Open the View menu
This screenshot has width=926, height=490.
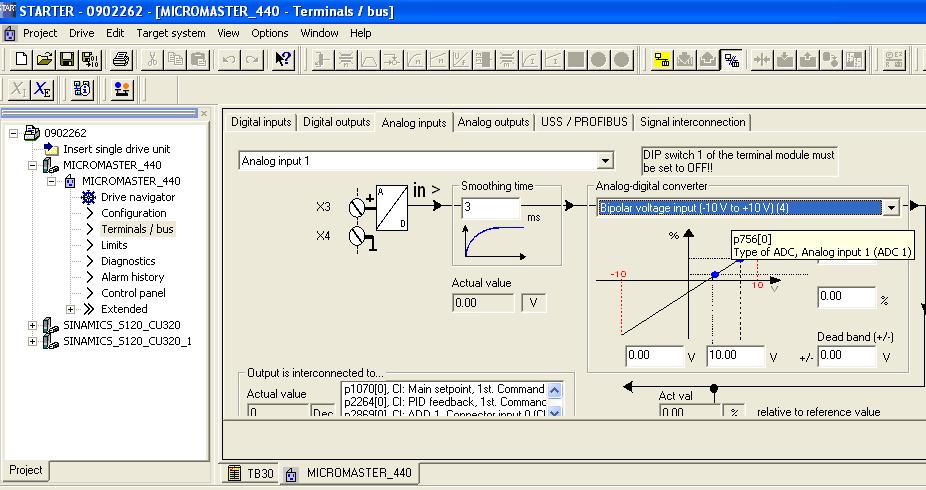click(228, 33)
